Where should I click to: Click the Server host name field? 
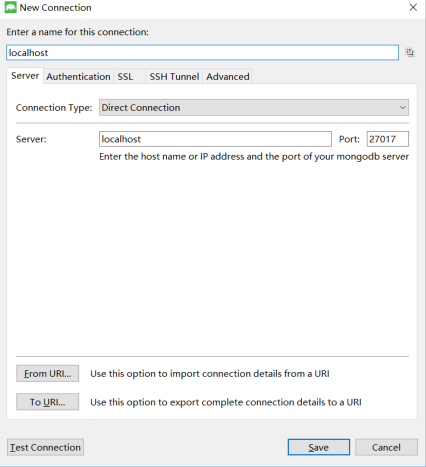pyautogui.click(x=215, y=139)
